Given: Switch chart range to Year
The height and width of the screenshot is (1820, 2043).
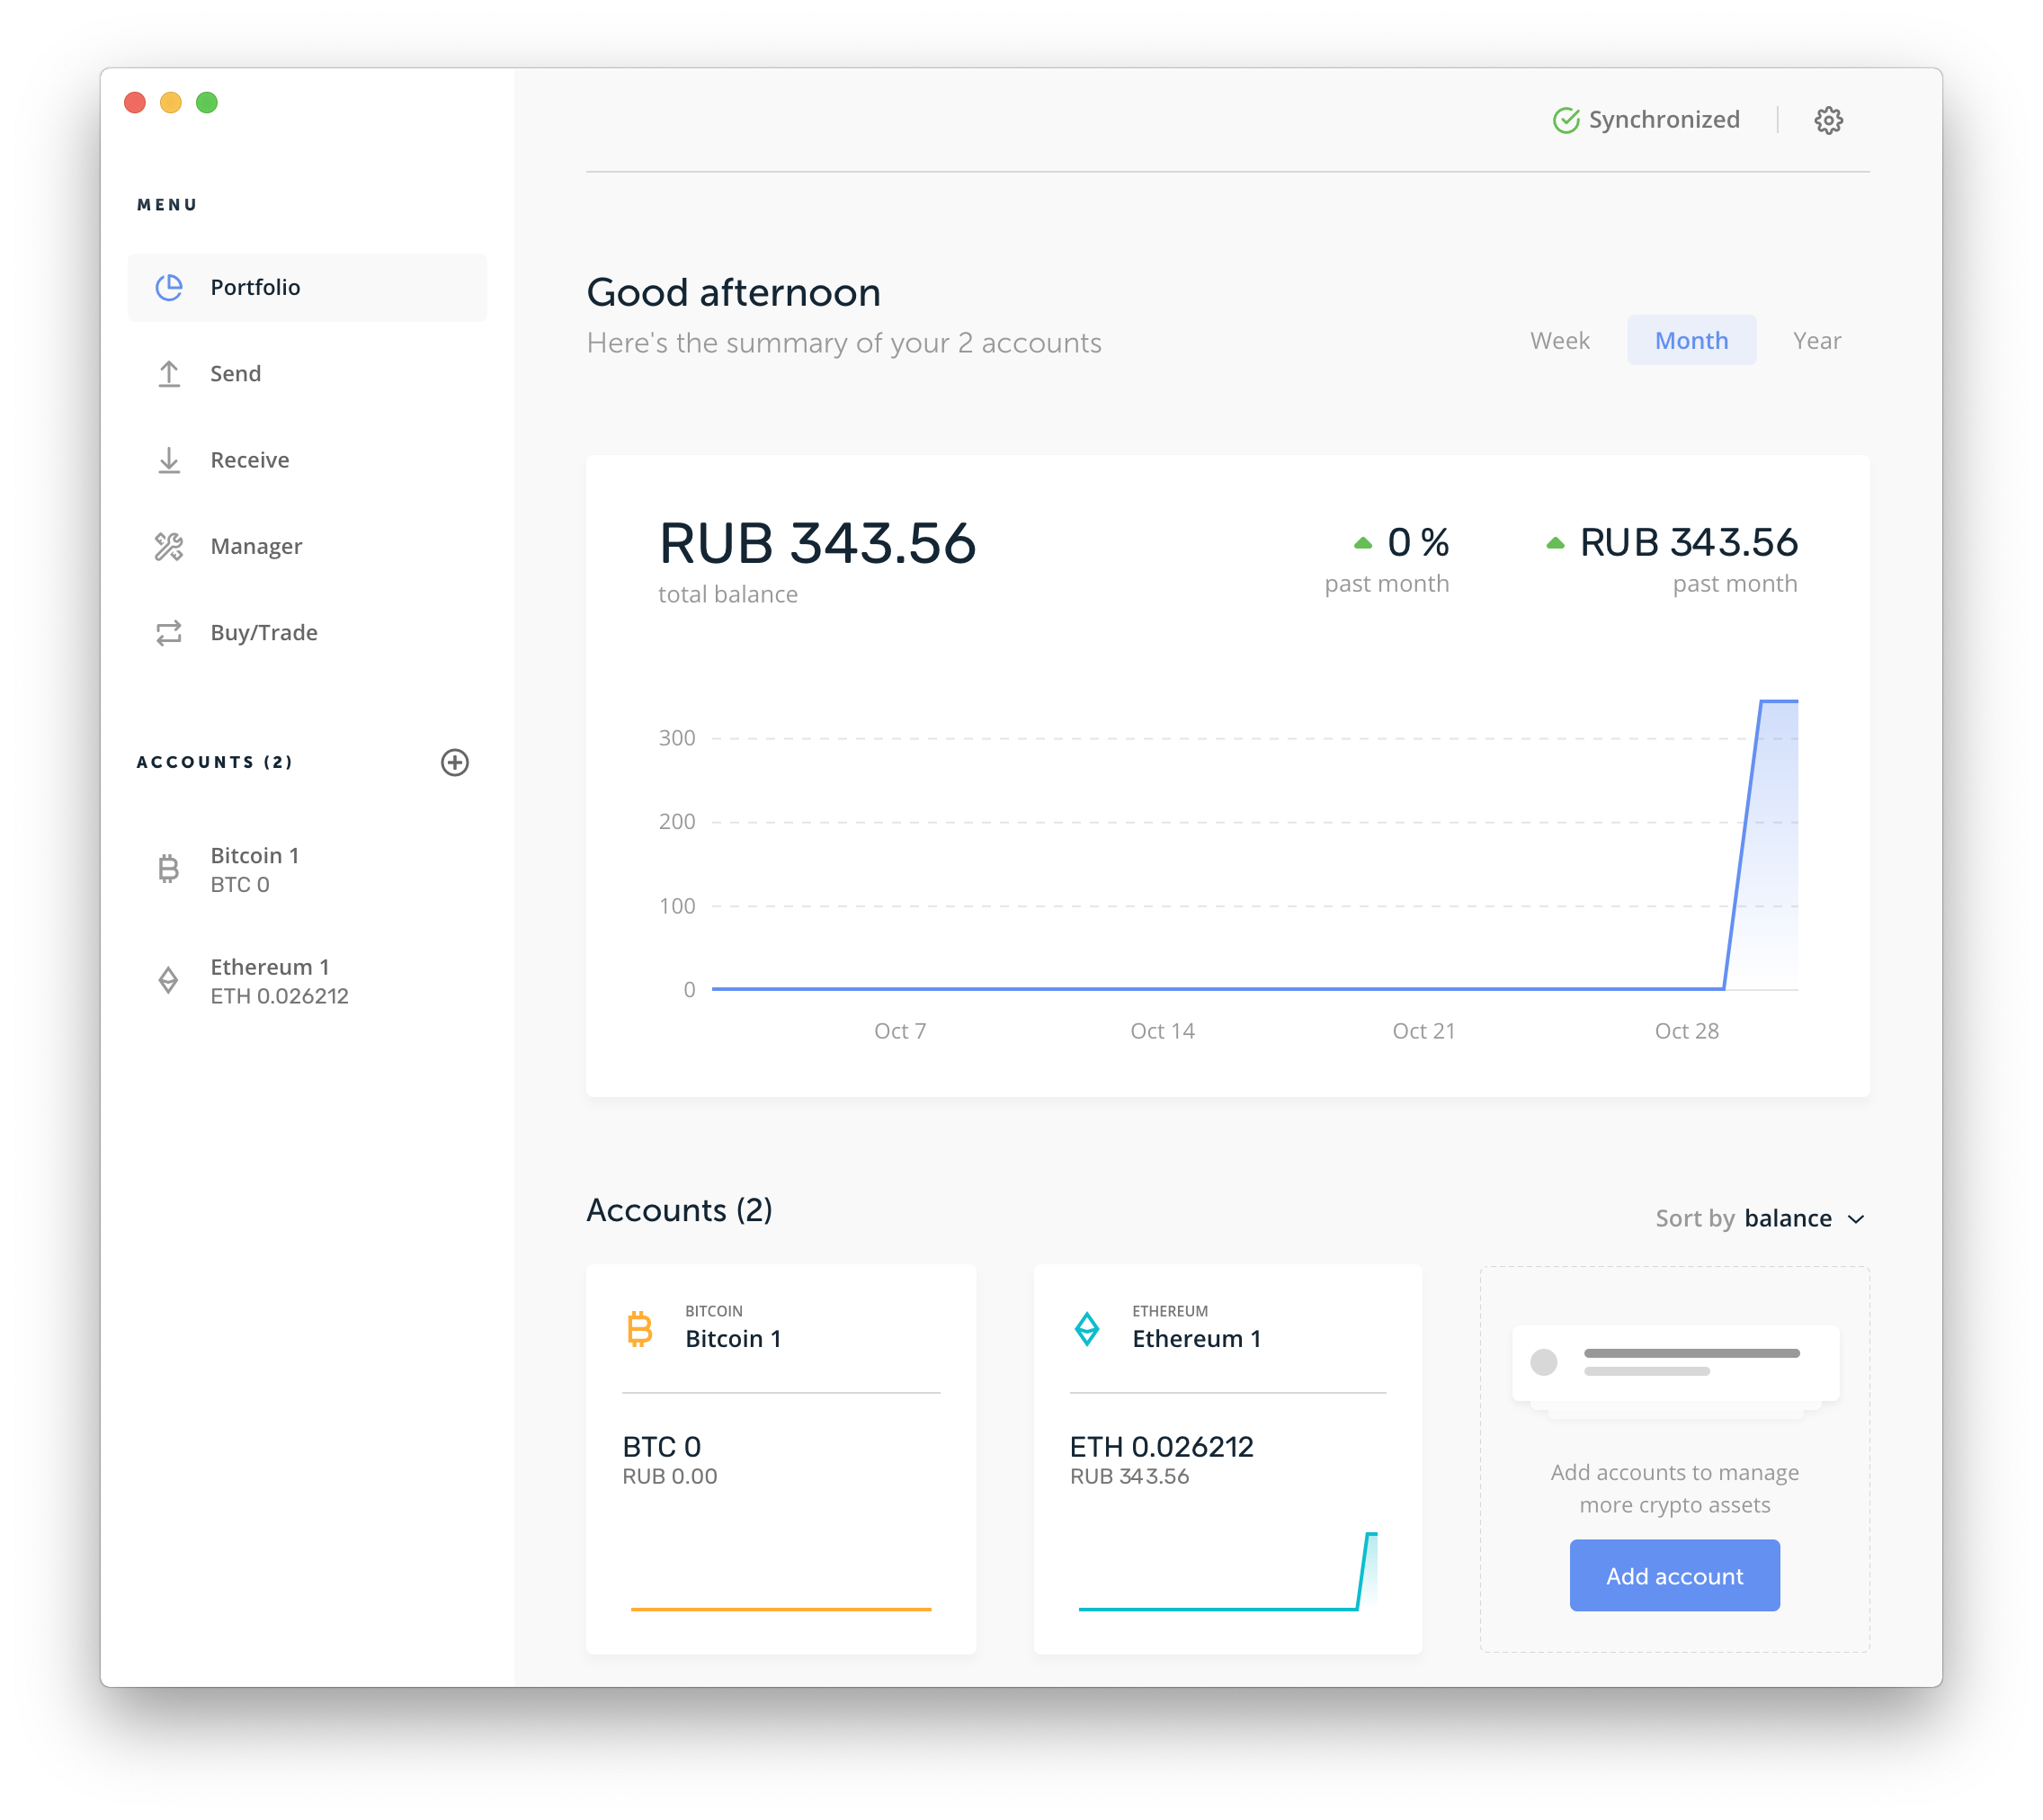Looking at the screenshot, I should coord(1816,340).
